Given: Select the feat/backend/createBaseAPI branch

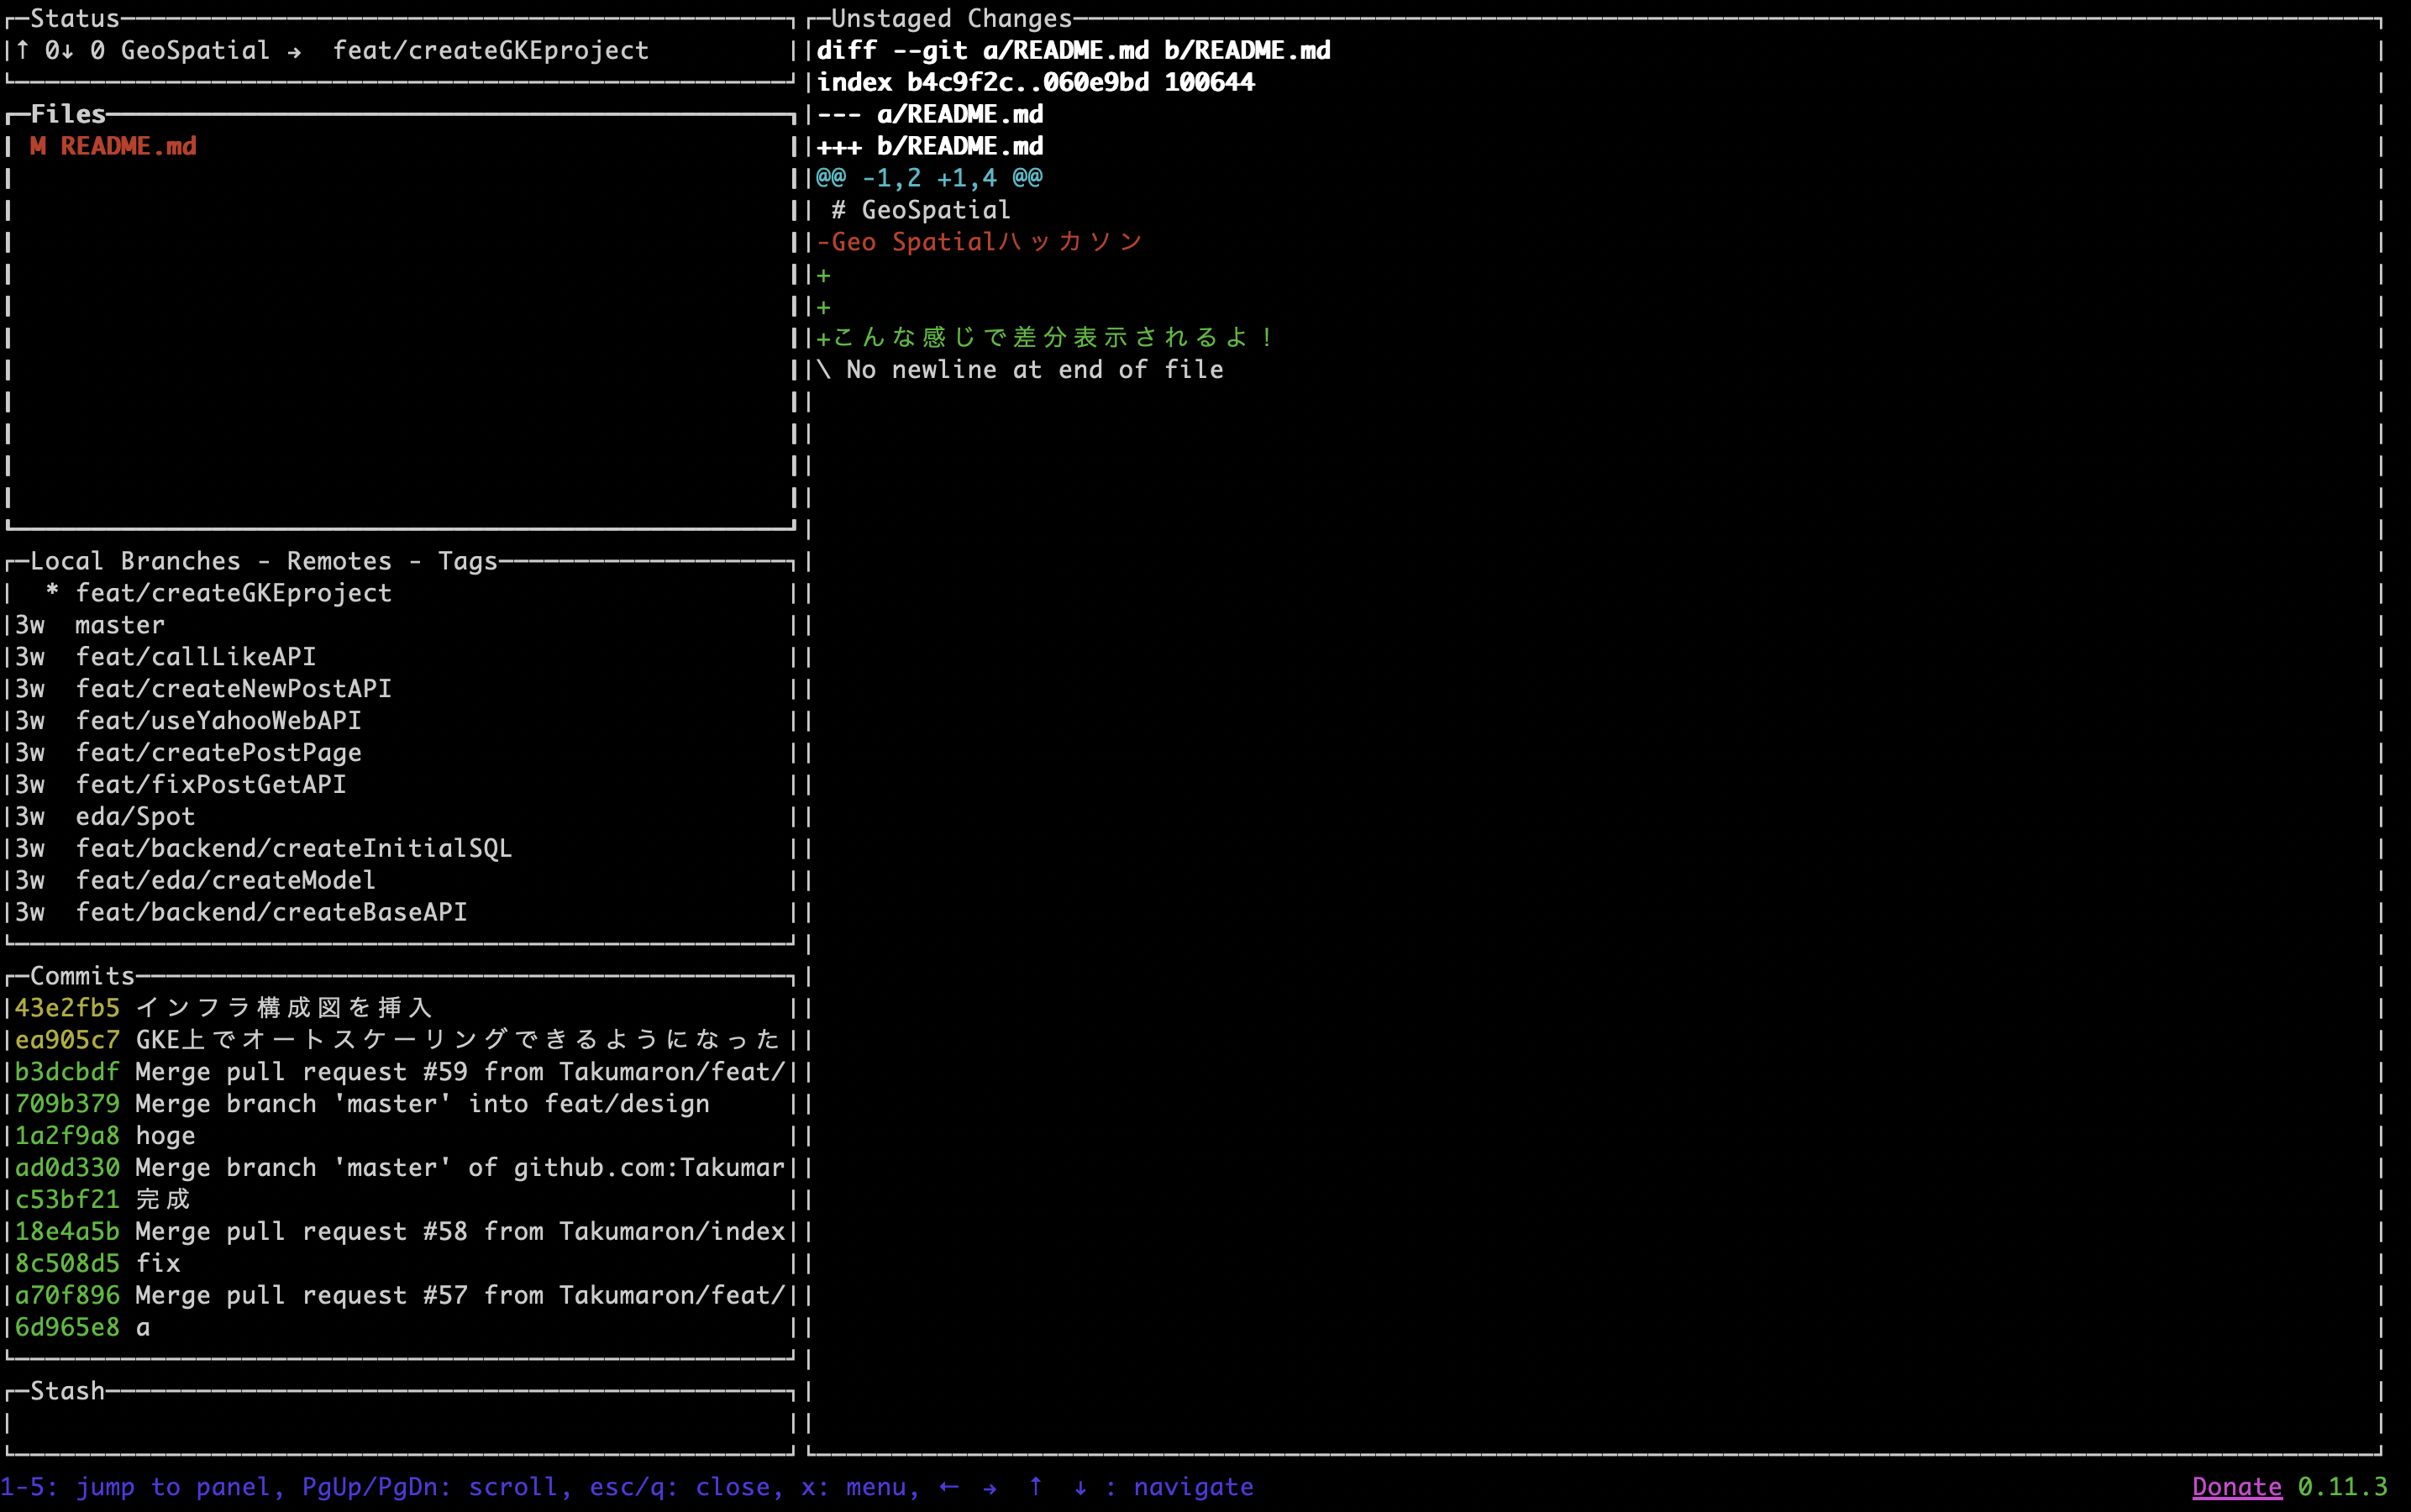Looking at the screenshot, I should pos(400,912).
